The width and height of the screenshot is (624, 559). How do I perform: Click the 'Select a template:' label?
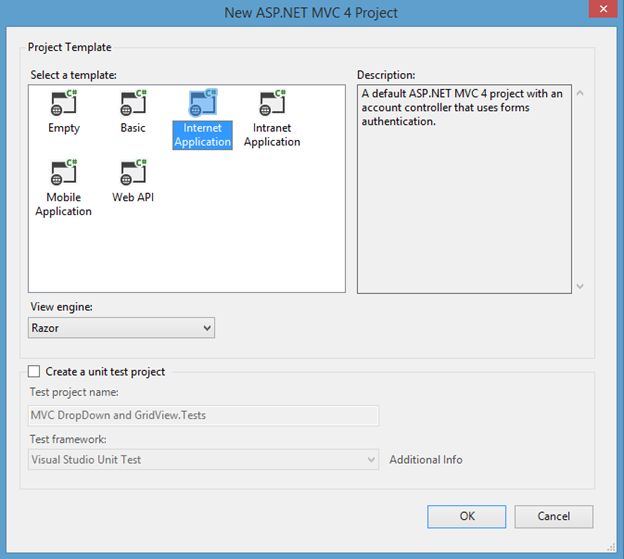74,75
